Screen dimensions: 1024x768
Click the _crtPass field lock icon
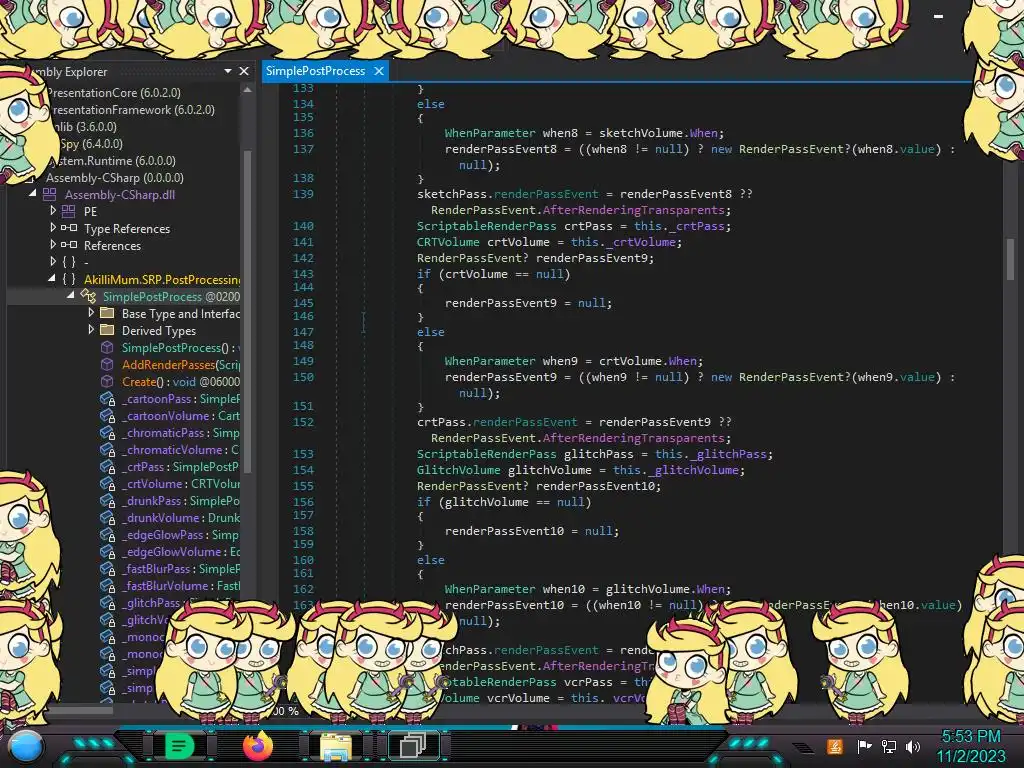[108, 467]
